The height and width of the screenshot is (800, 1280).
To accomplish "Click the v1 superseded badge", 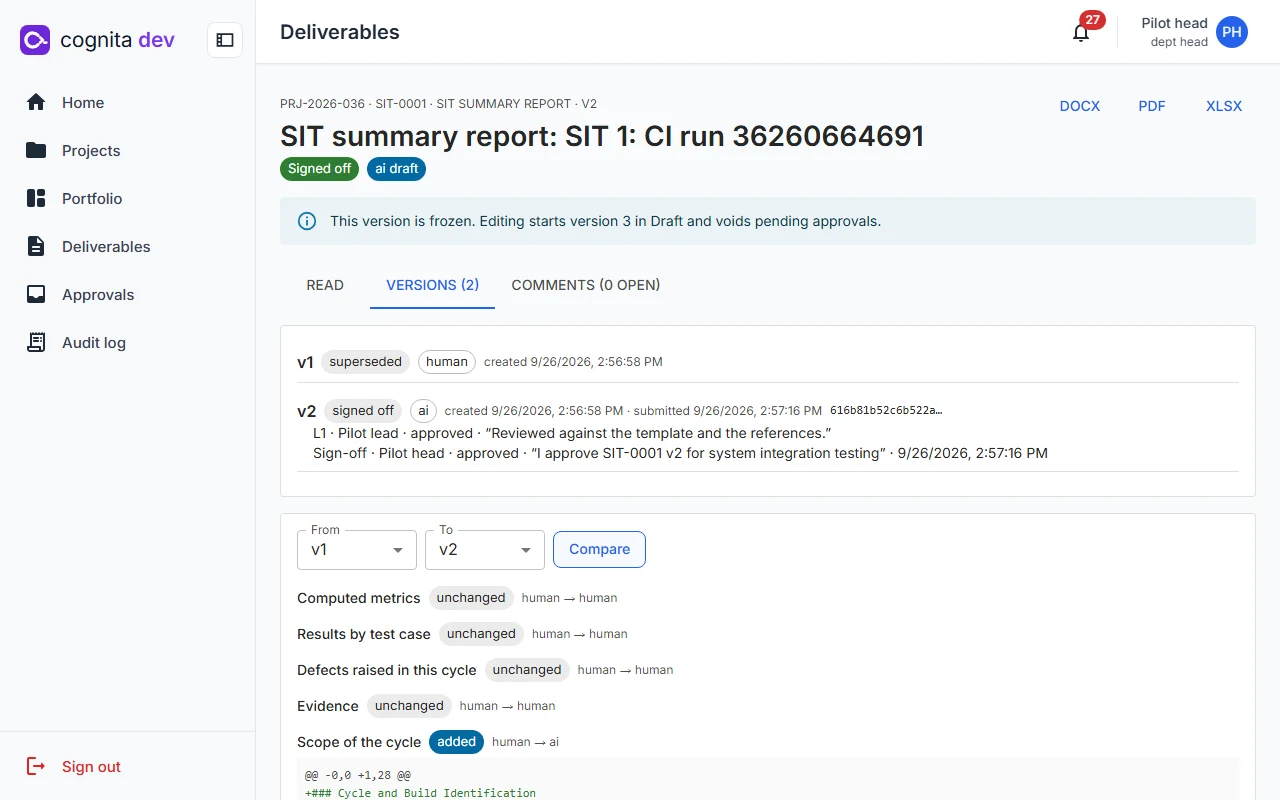I will [x=365, y=362].
